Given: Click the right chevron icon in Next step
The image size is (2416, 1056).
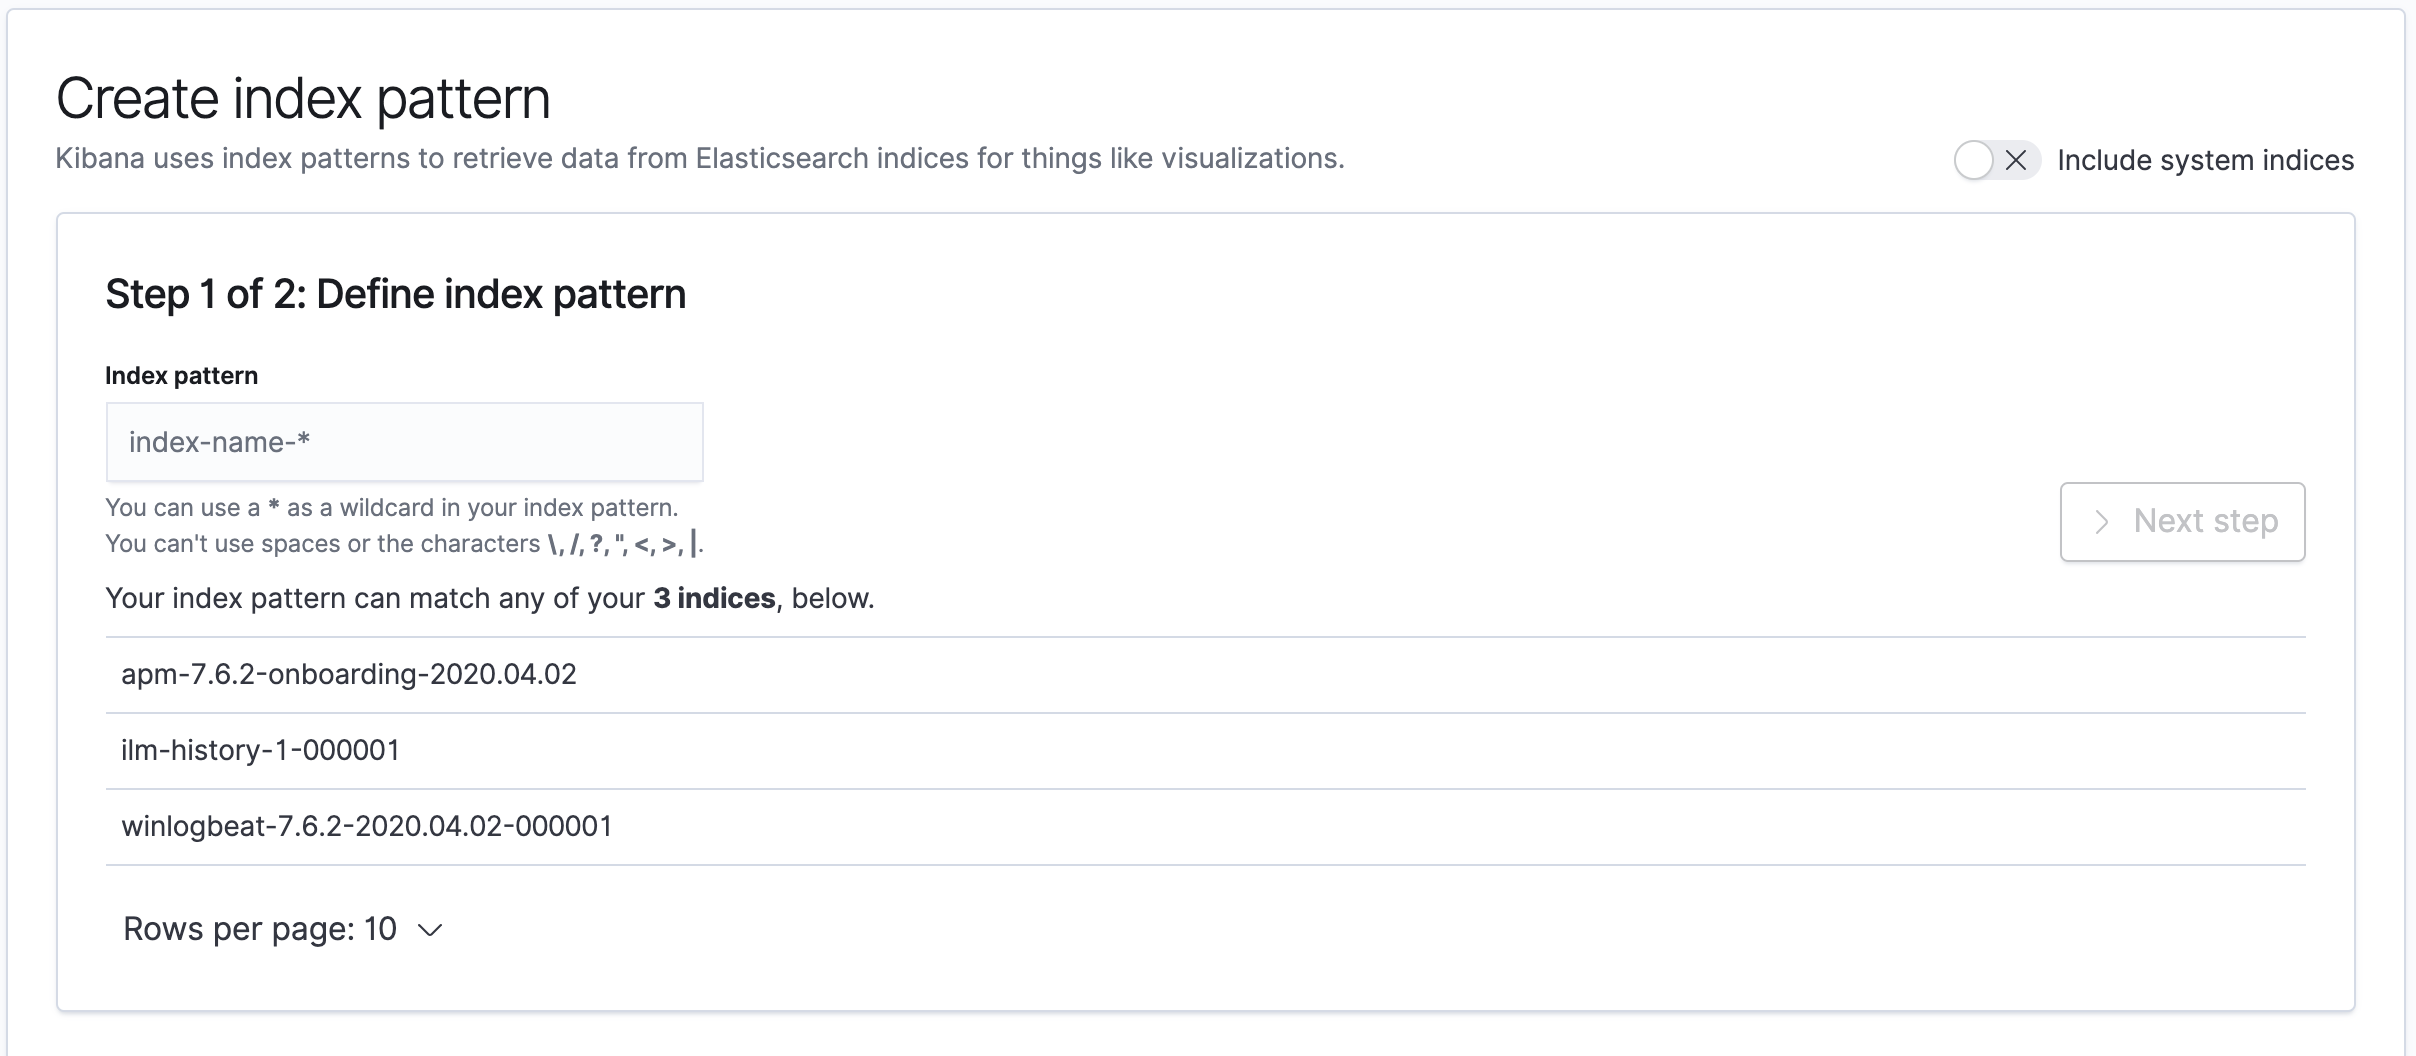Looking at the screenshot, I should pyautogui.click(x=2102, y=522).
